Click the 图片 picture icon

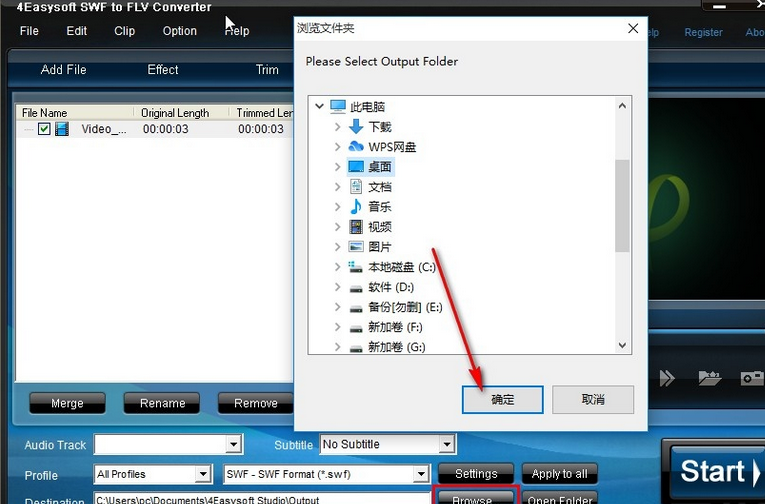pyautogui.click(x=356, y=246)
